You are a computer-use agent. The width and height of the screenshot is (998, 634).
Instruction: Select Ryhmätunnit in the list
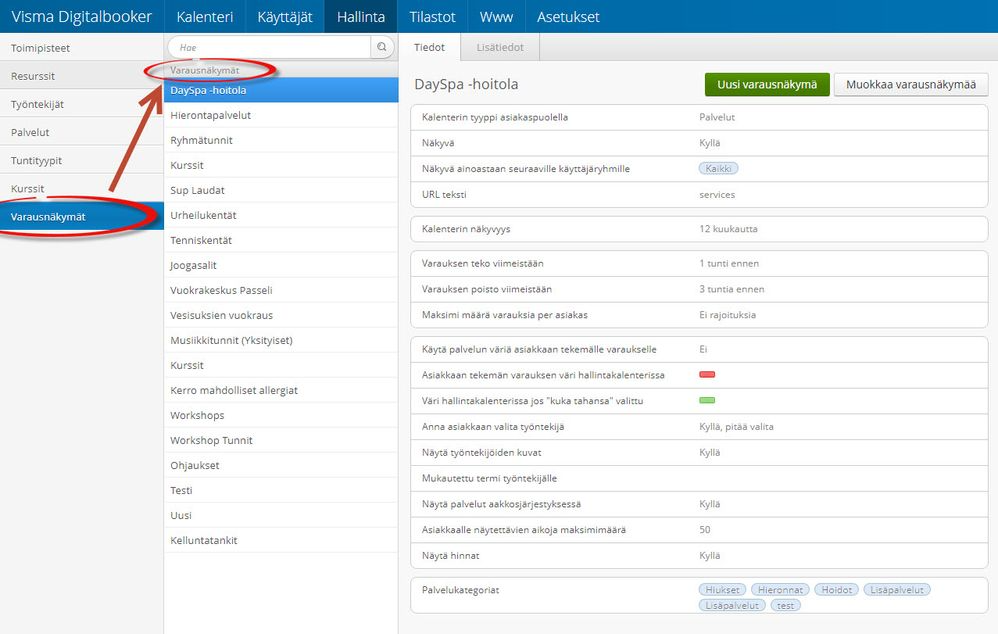pyautogui.click(x=281, y=140)
